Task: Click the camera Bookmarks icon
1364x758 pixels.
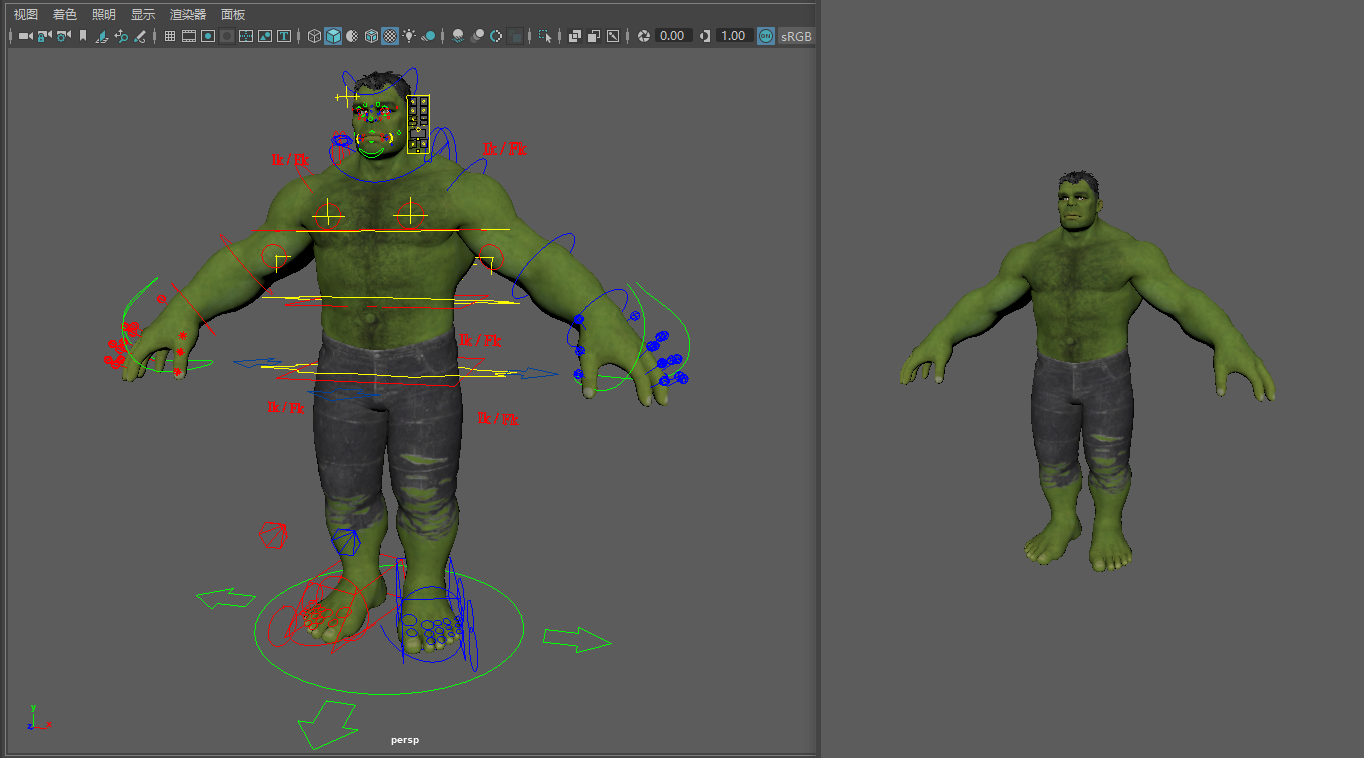Action: coord(83,36)
